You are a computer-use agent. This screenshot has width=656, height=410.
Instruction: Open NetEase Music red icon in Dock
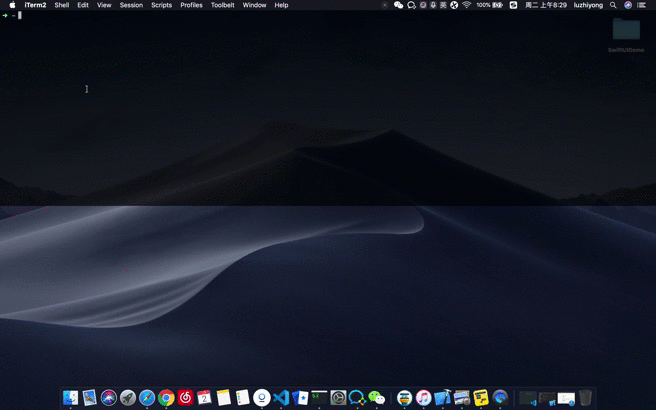[185, 397]
